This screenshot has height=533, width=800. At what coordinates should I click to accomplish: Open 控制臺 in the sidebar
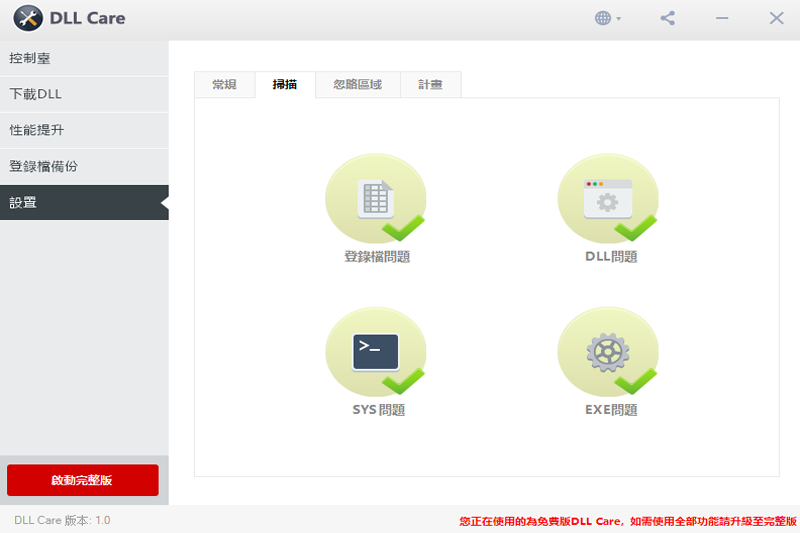click(x=84, y=59)
